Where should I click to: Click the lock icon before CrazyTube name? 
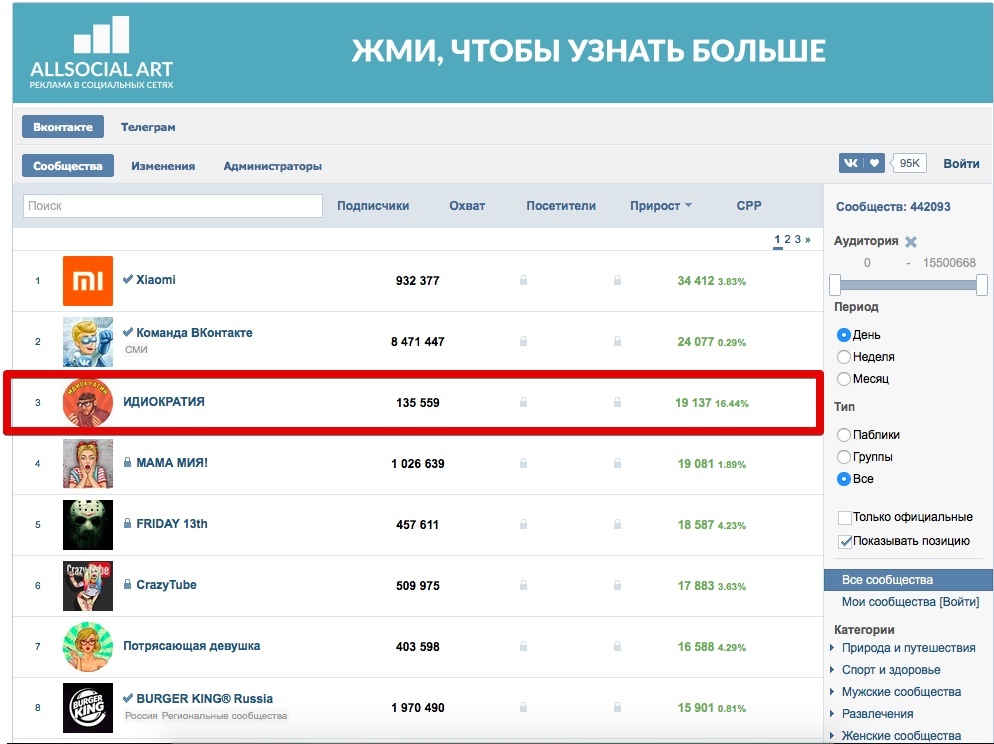(127, 584)
